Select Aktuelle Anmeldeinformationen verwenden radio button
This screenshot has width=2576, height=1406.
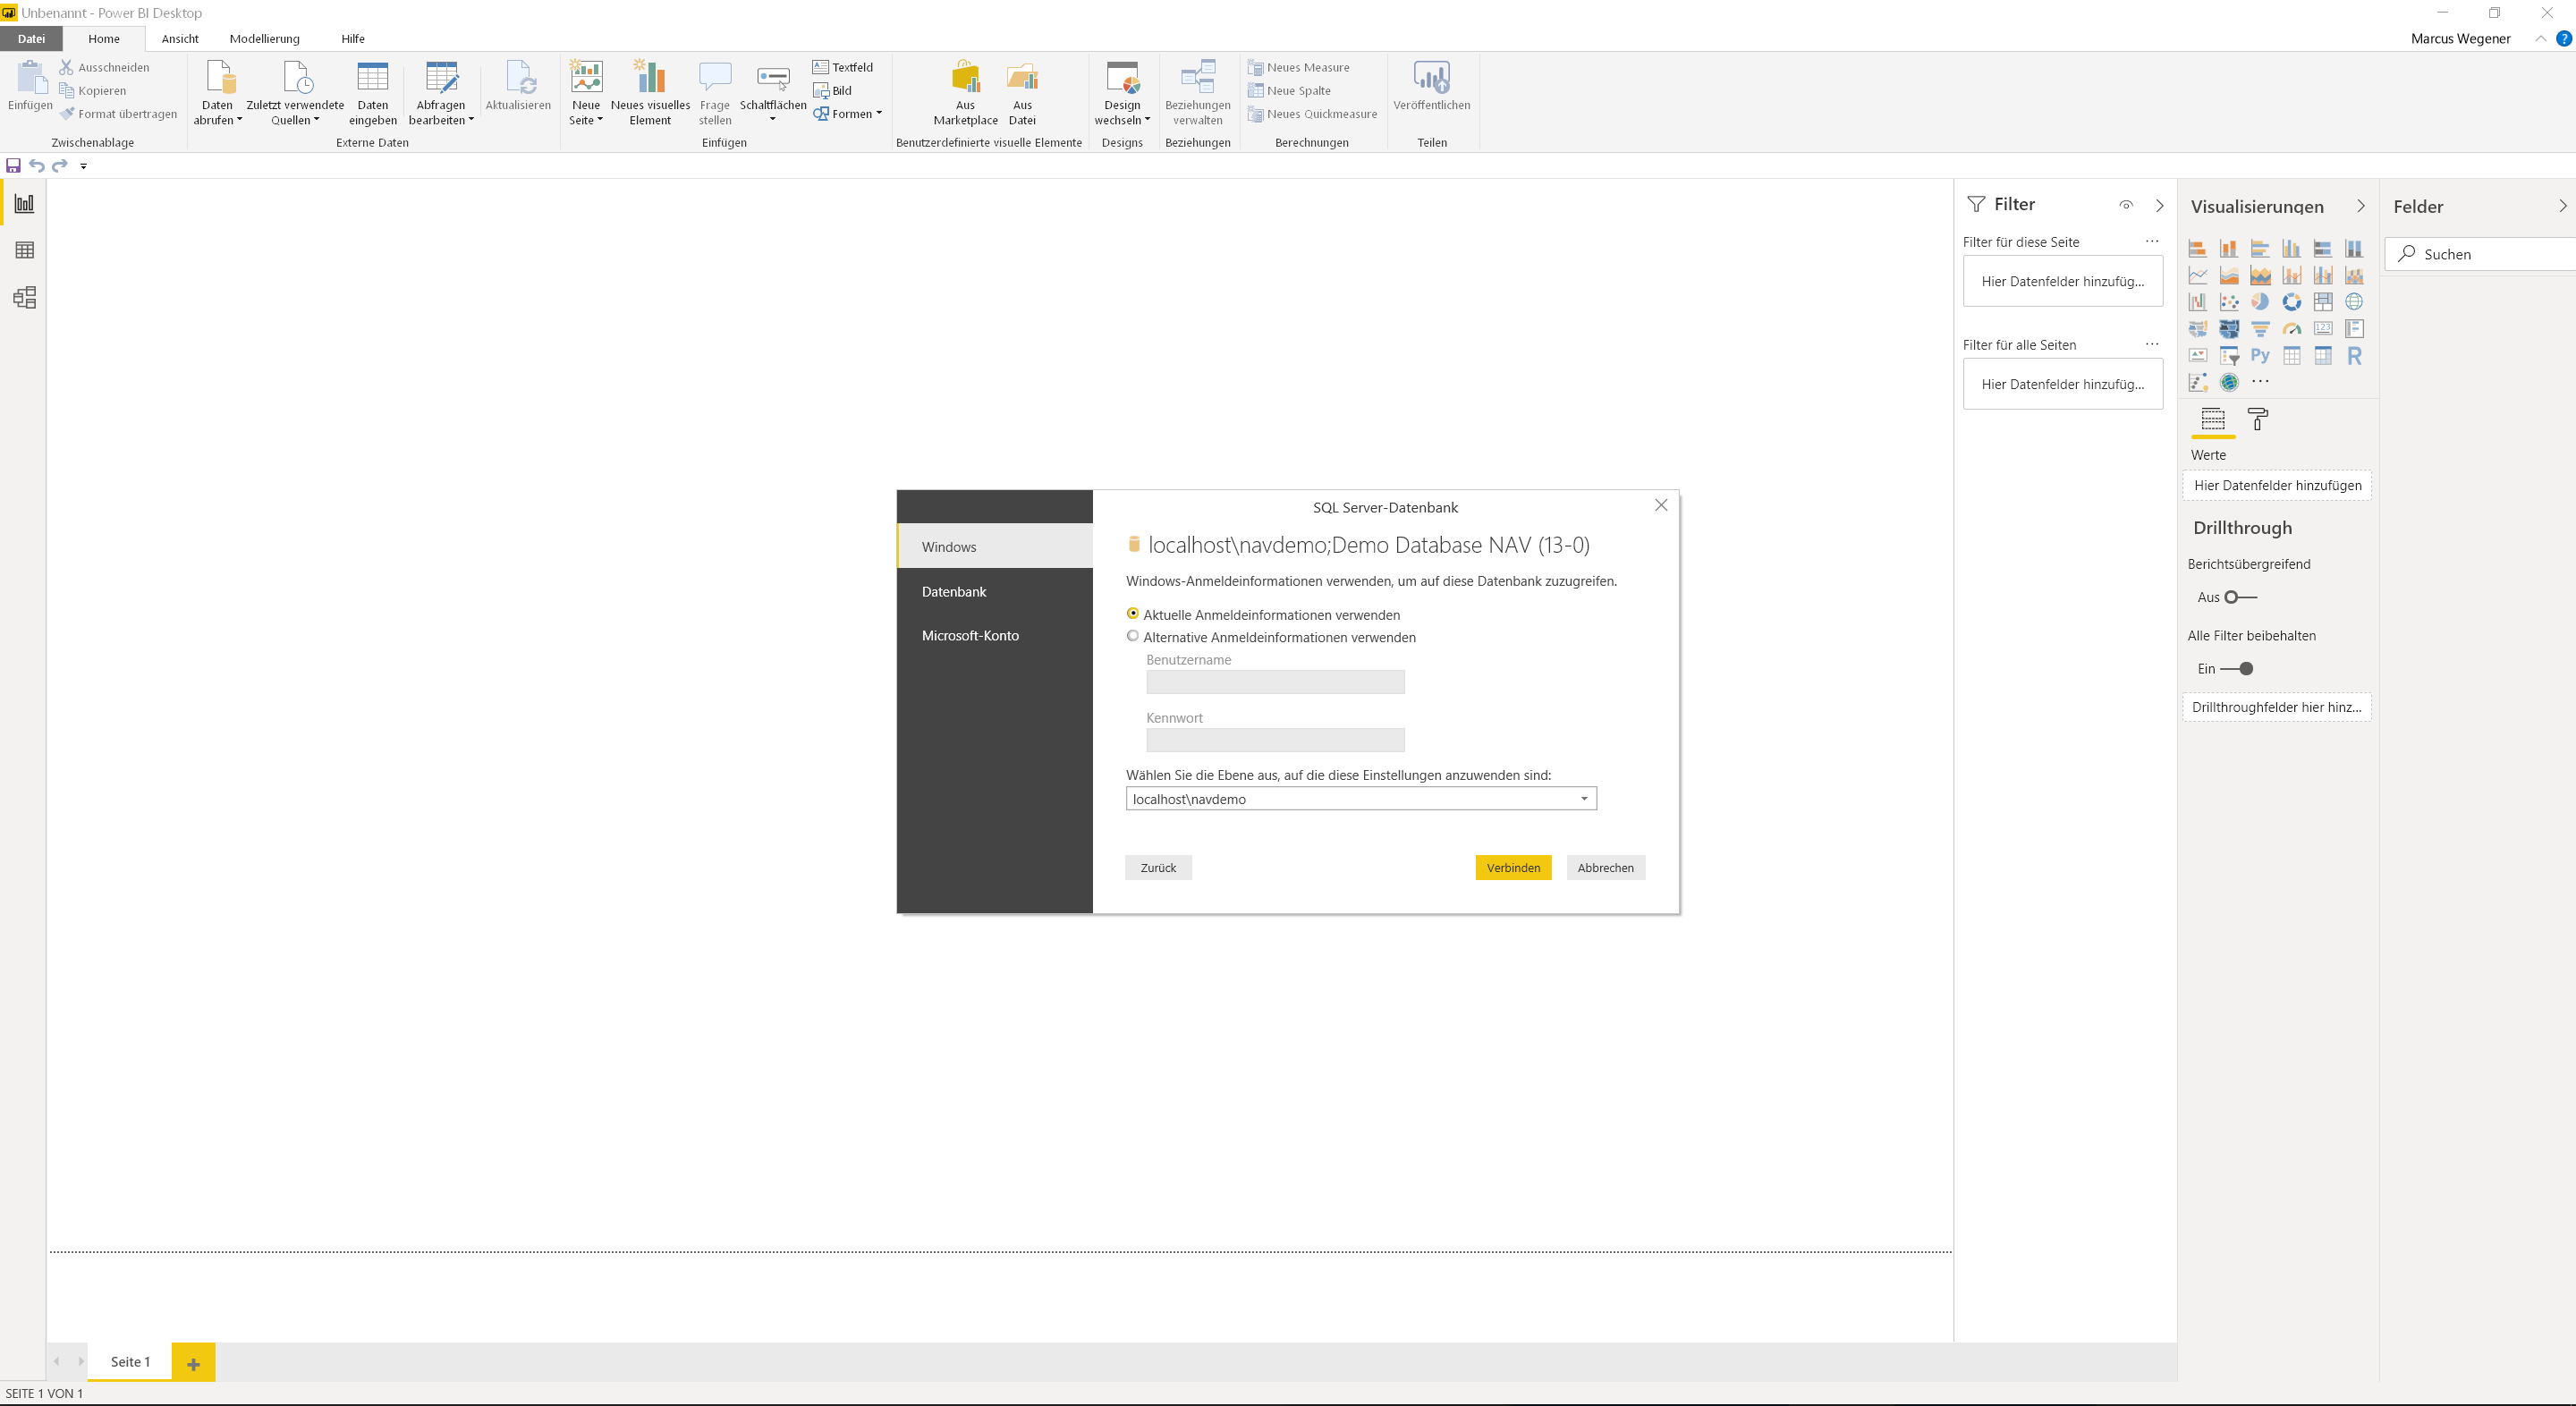pos(1132,614)
